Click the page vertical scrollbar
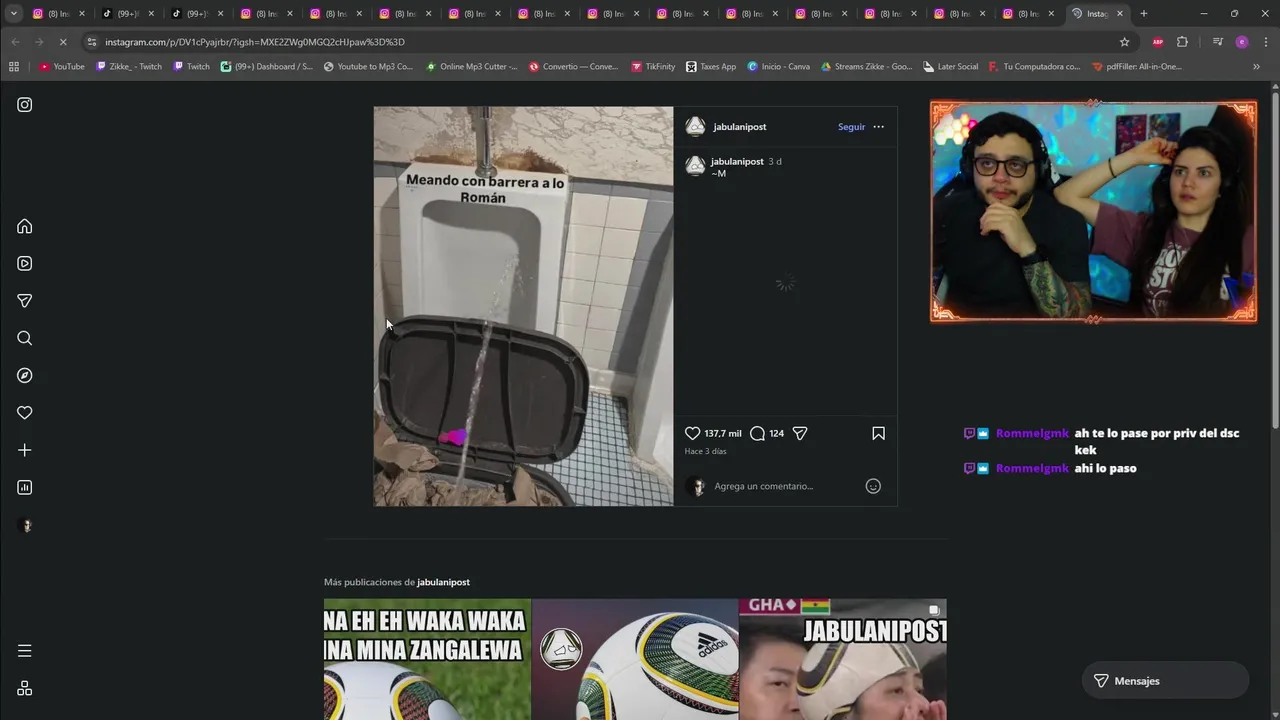 coord(1274,260)
